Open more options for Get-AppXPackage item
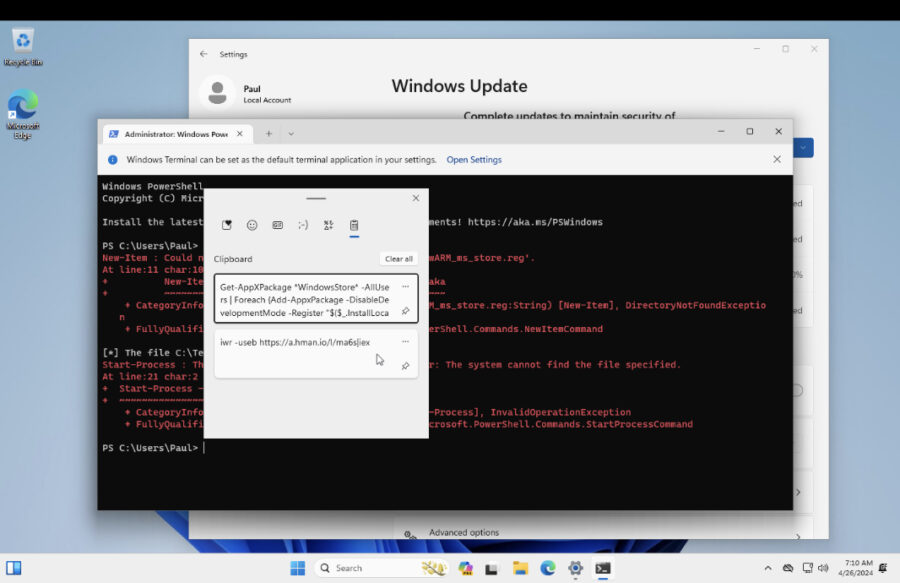The image size is (900, 583). click(405, 286)
